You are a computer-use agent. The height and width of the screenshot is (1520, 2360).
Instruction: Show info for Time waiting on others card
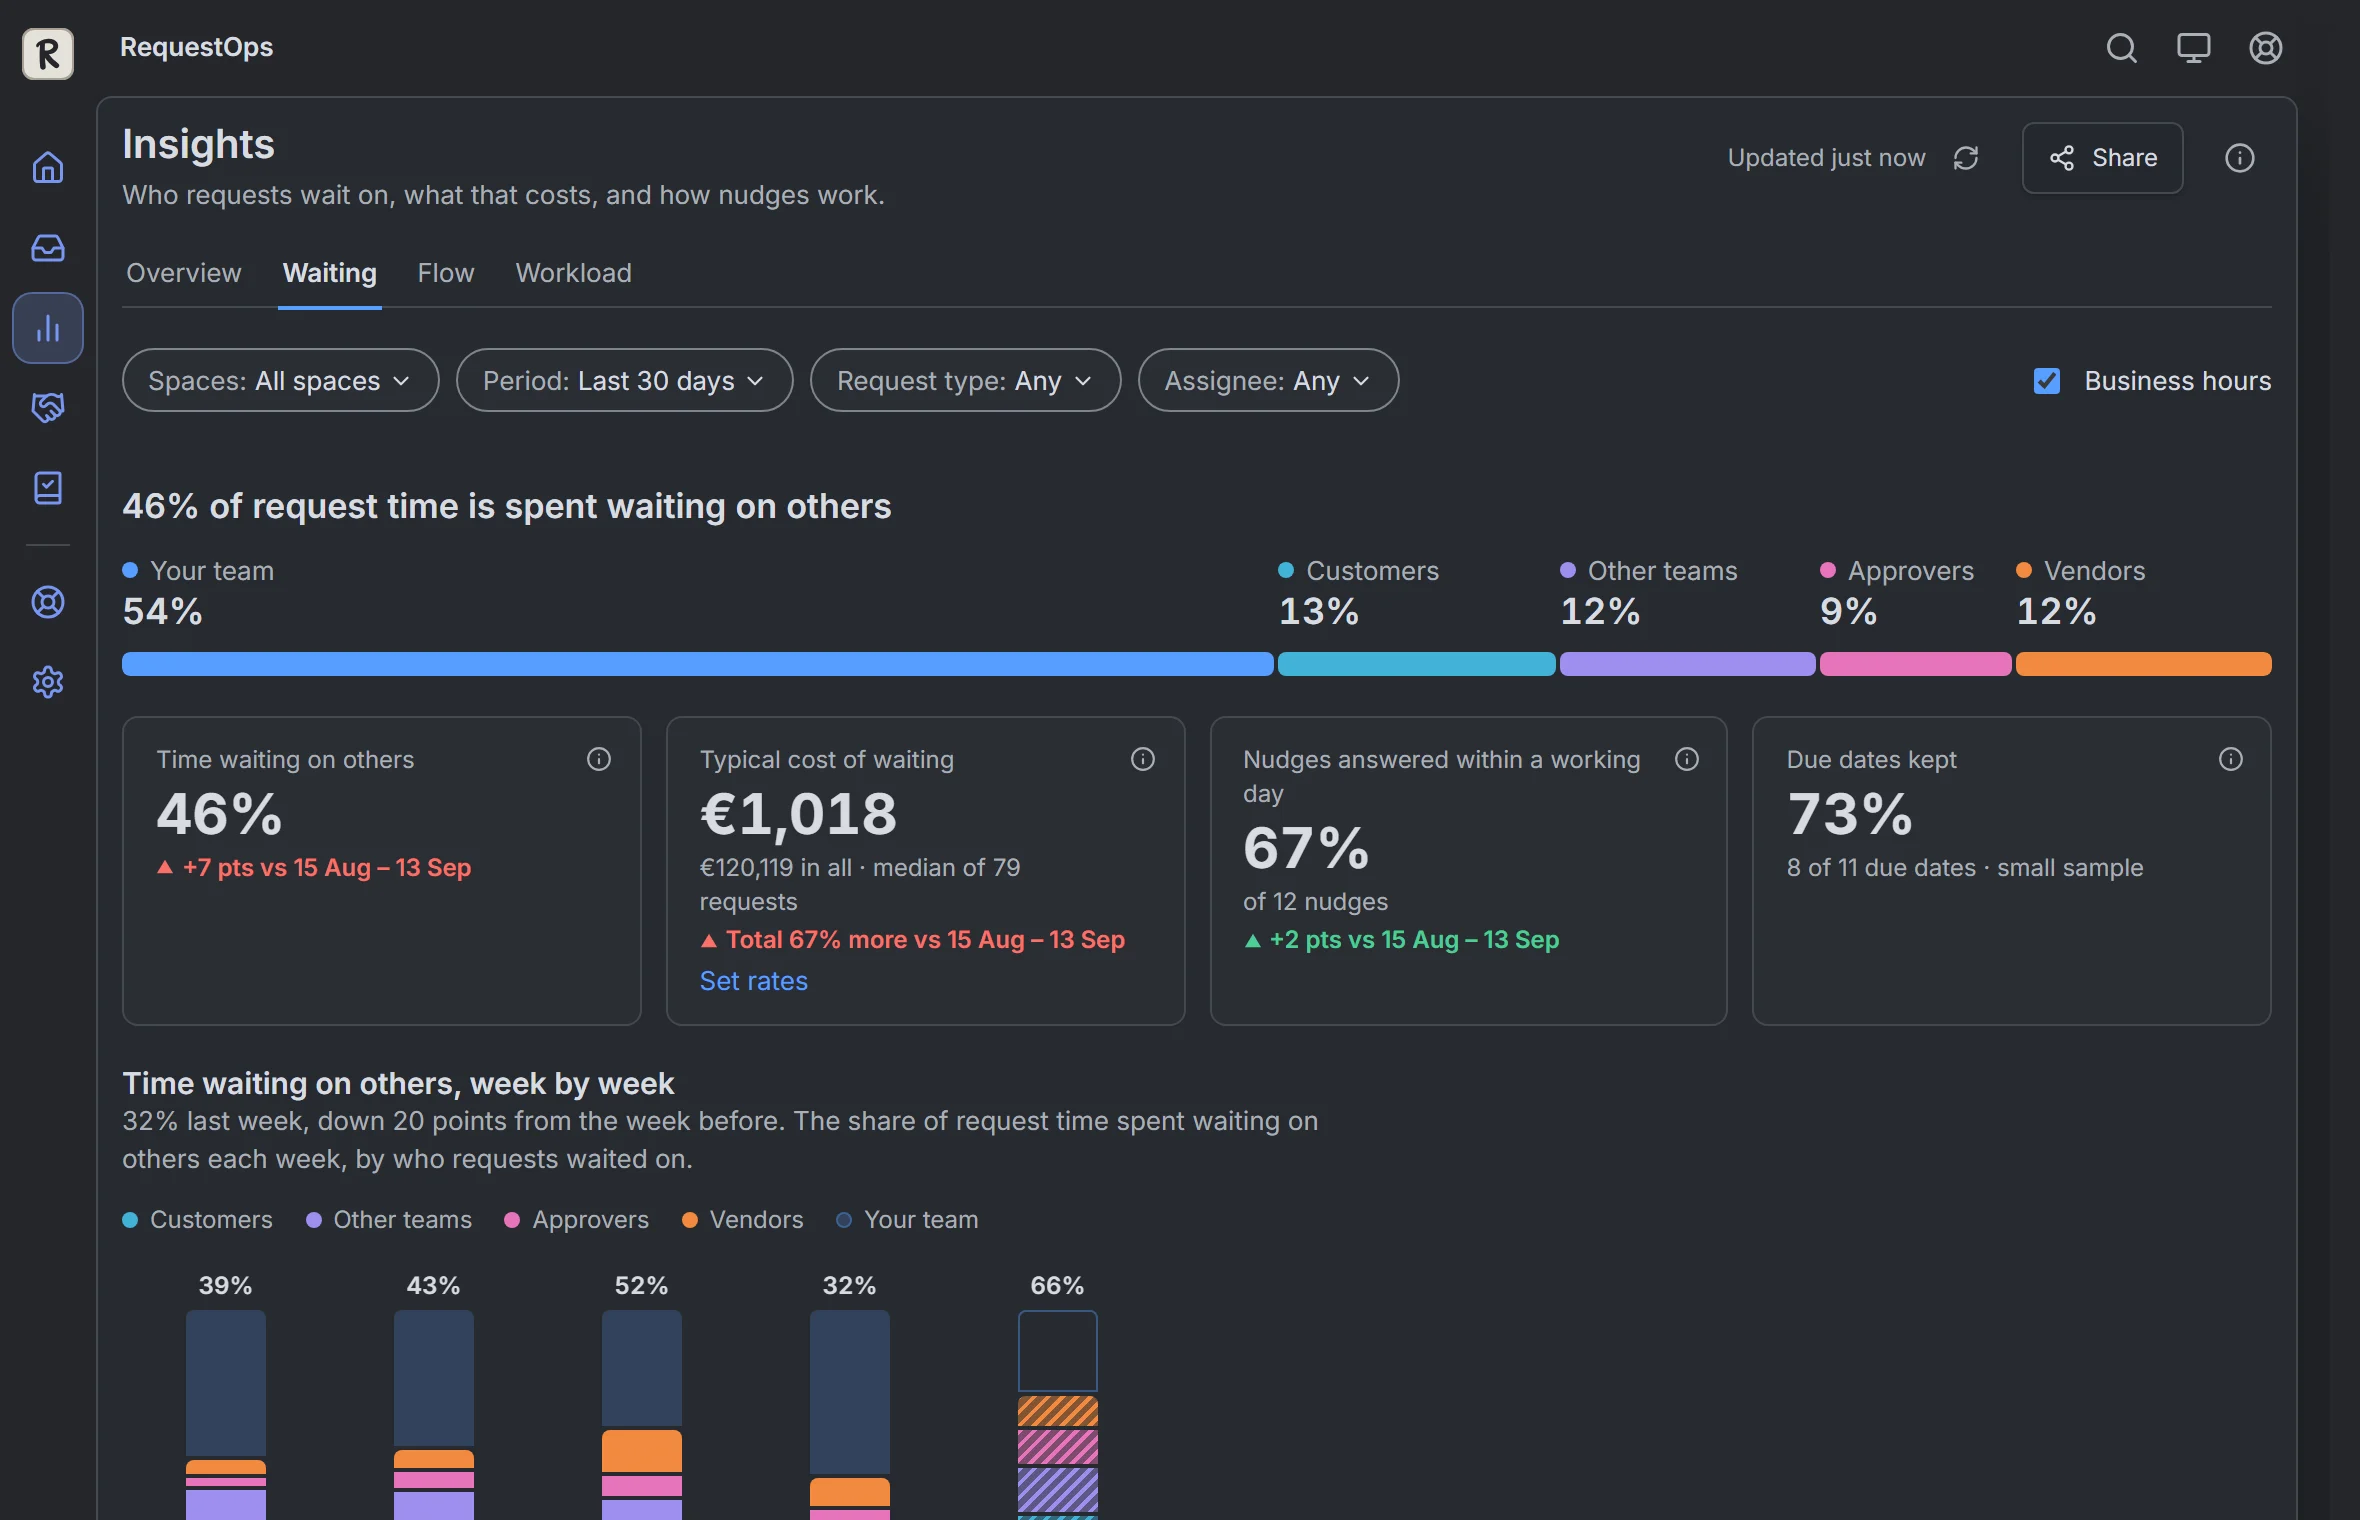599,759
